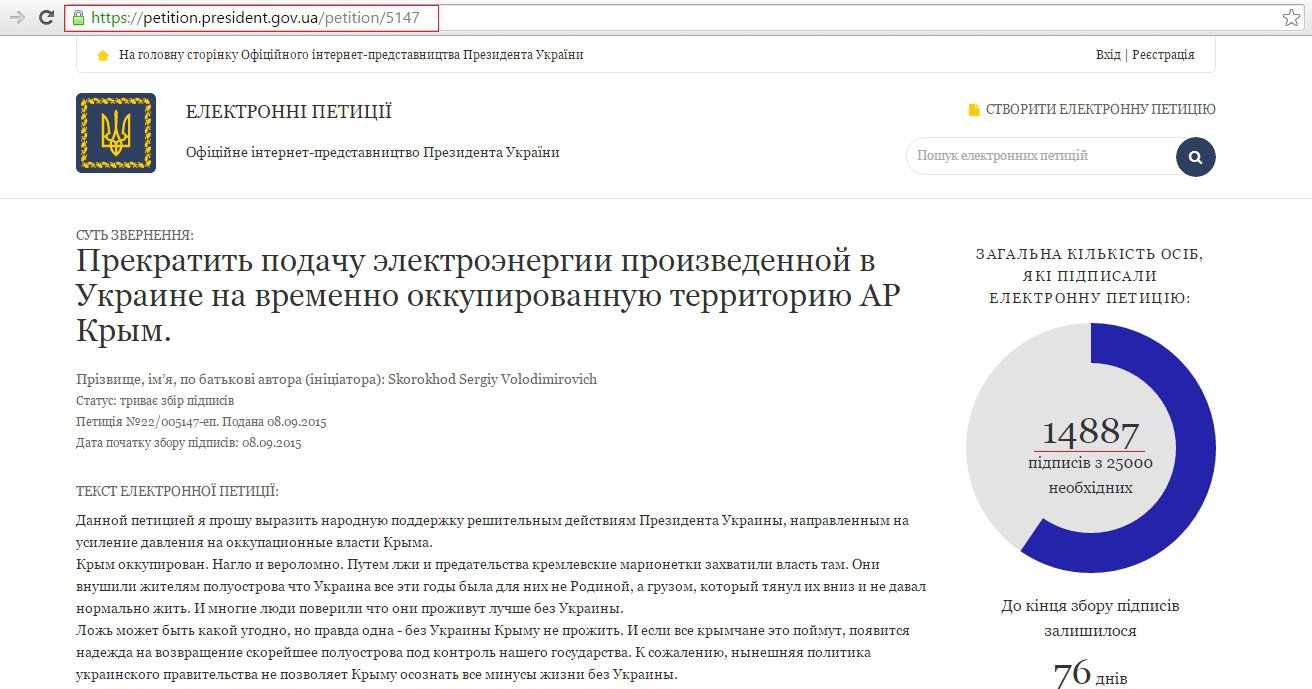Click the 'ЕЛЕКТРОННІ ПЕТИЦІЇ' site heading
Screen dimensions: 1312x689
pos(289,112)
